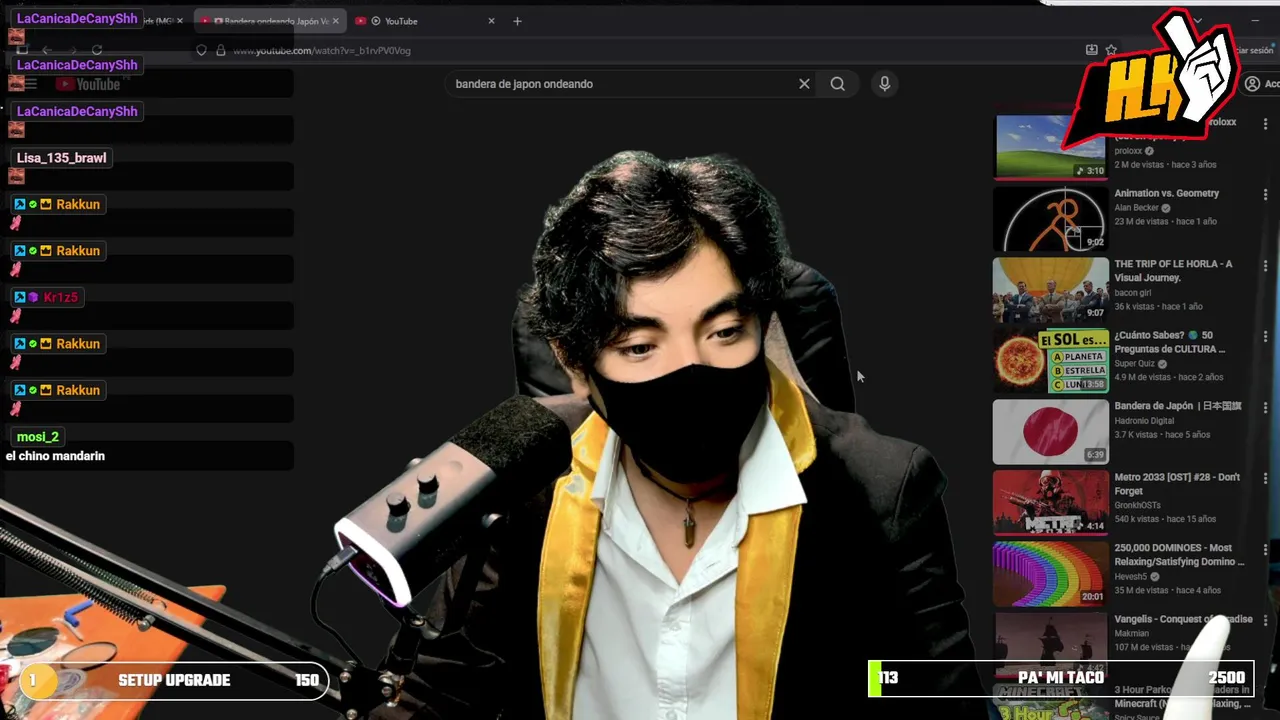This screenshot has height=720, width=1280.
Task: Click the 'SETUP UPGRADE' goal bar
Action: [174, 680]
